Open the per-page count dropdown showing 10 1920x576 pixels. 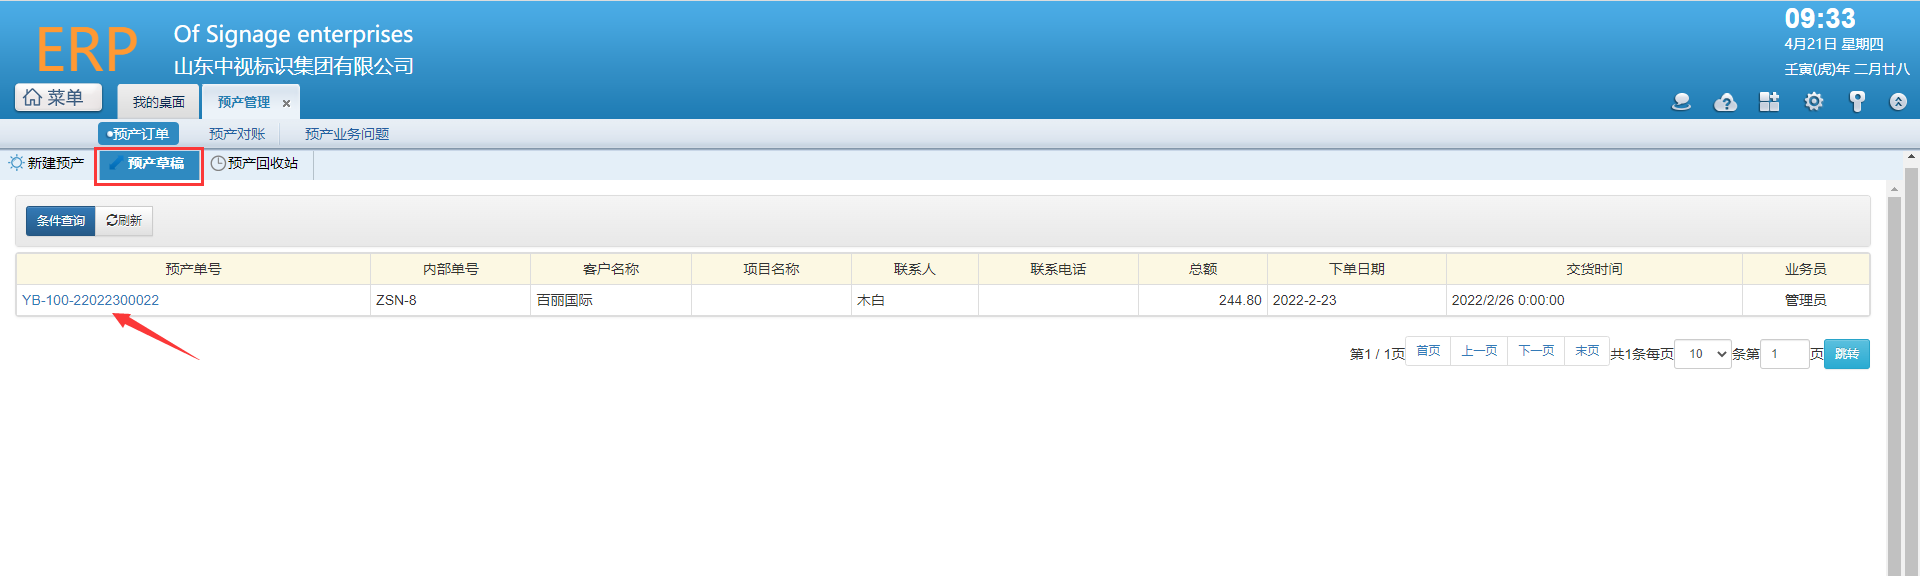pyautogui.click(x=1703, y=354)
